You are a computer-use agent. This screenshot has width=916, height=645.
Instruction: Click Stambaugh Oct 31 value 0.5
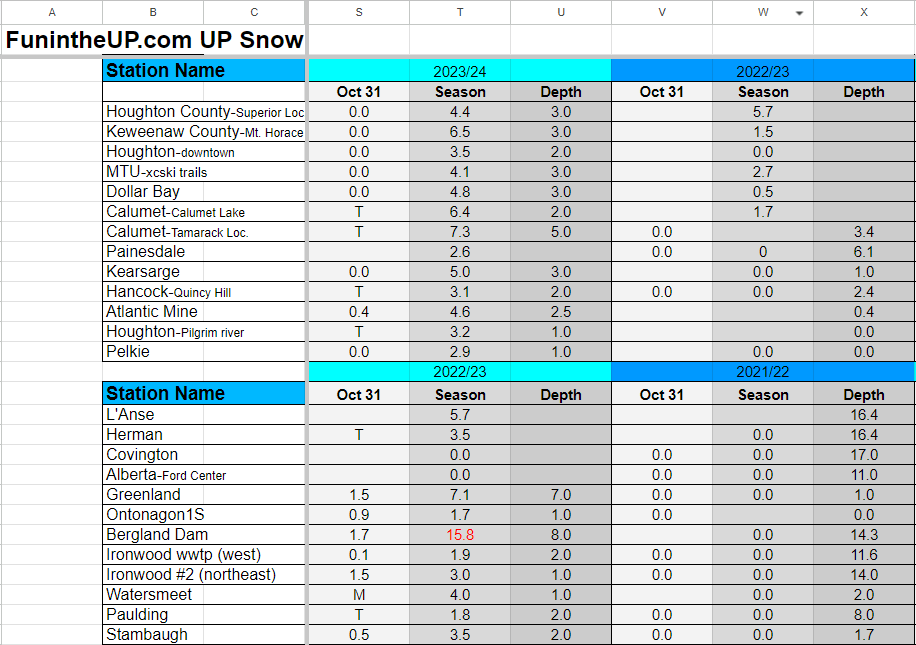(x=359, y=634)
